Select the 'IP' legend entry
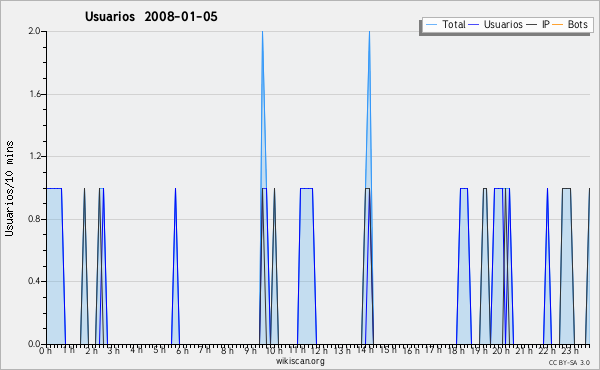The width and height of the screenshot is (600, 370). 546,24
